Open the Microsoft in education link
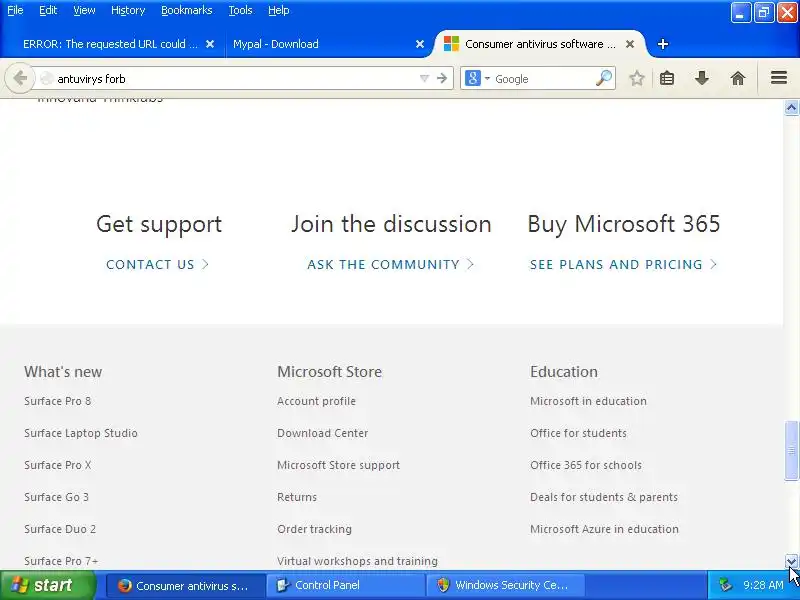The width and height of the screenshot is (800, 600). point(588,401)
